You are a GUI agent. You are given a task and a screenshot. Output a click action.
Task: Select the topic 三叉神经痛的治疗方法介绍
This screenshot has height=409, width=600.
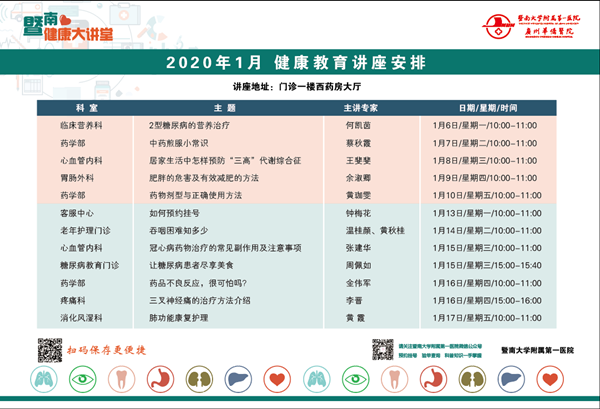pyautogui.click(x=200, y=300)
